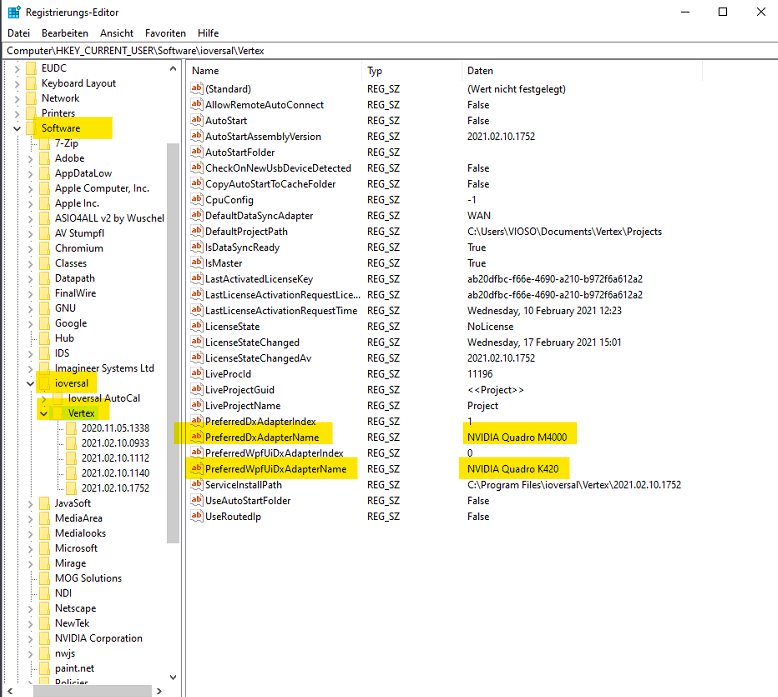Click folder icon of 7-Zip key

pyautogui.click(x=45, y=143)
